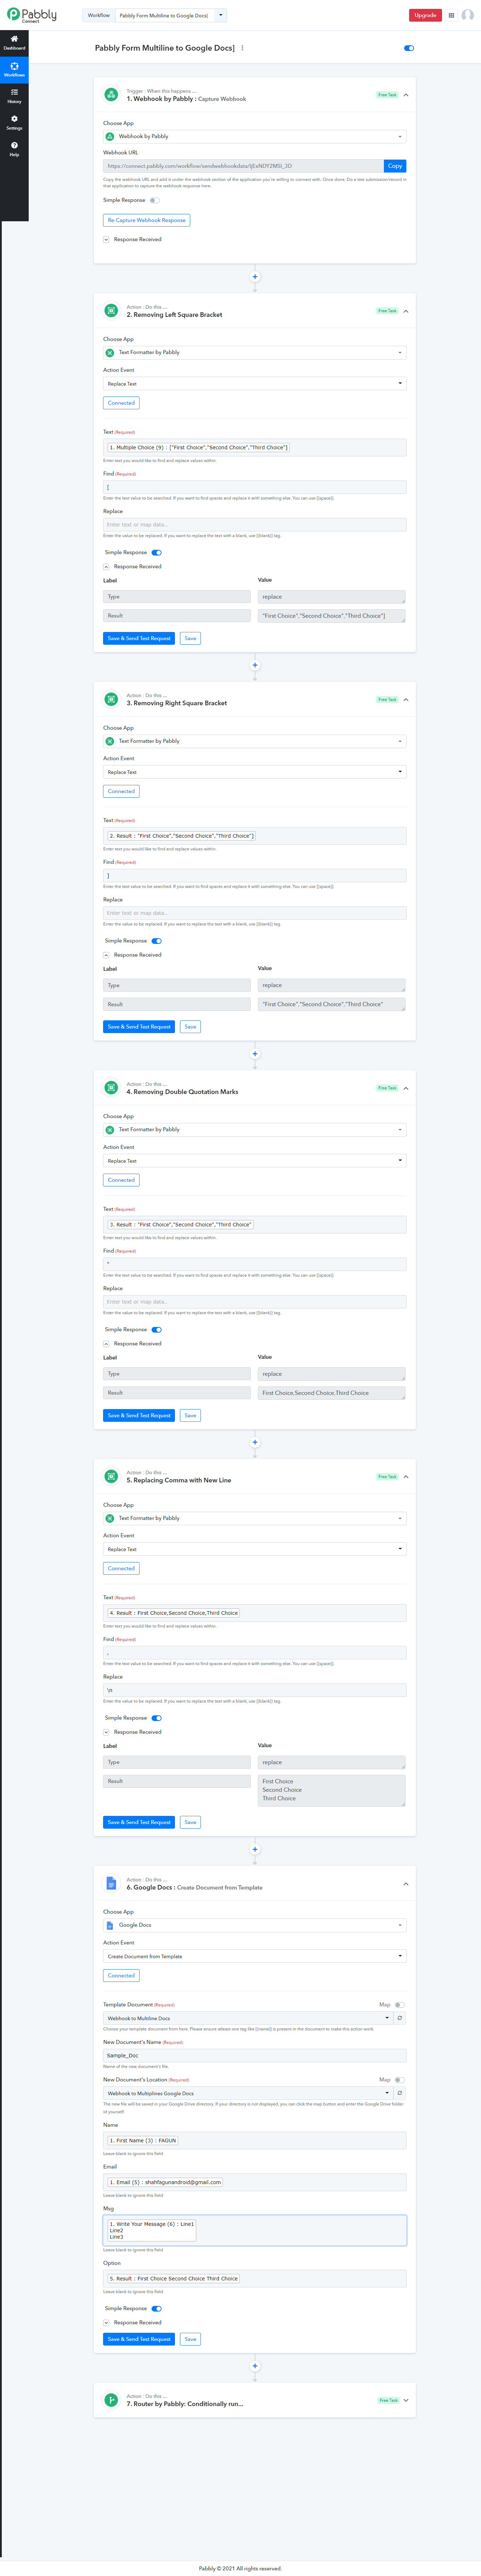
Task: Click the Google Docs step 6 icon
Action: 111,1884
